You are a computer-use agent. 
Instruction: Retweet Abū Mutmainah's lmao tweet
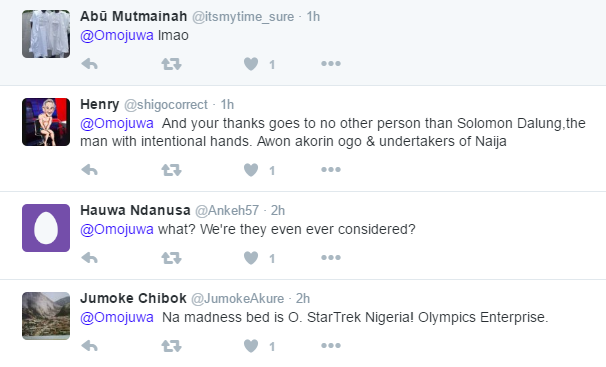pos(171,64)
